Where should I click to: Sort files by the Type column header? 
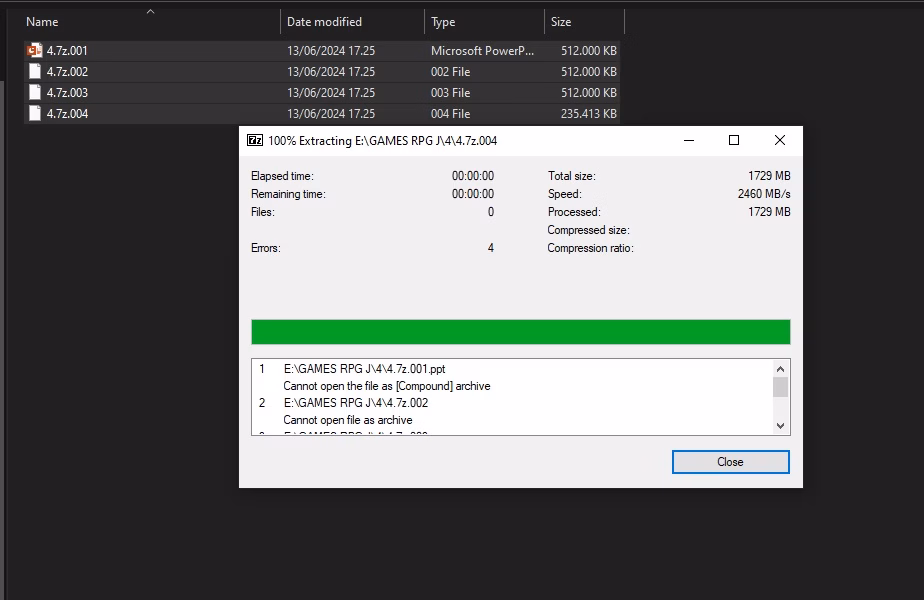(443, 22)
